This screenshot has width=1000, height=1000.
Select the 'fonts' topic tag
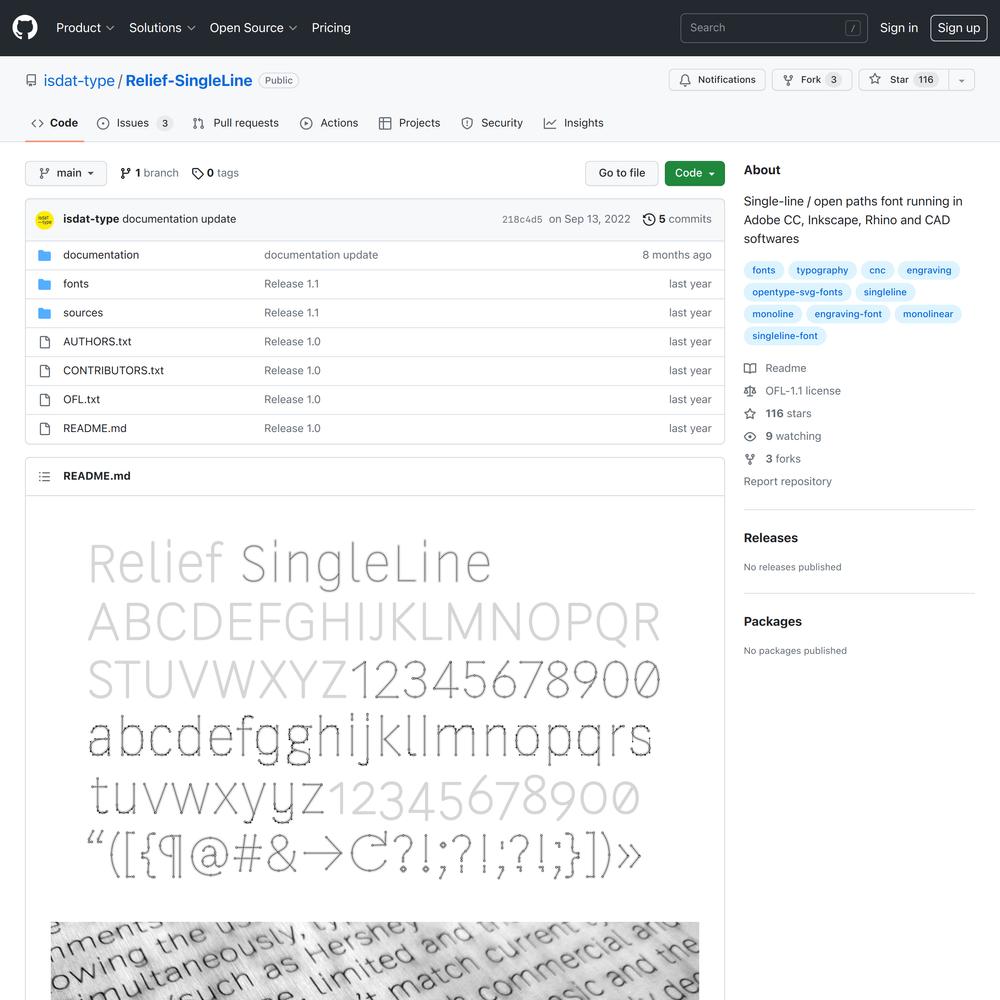[763, 270]
